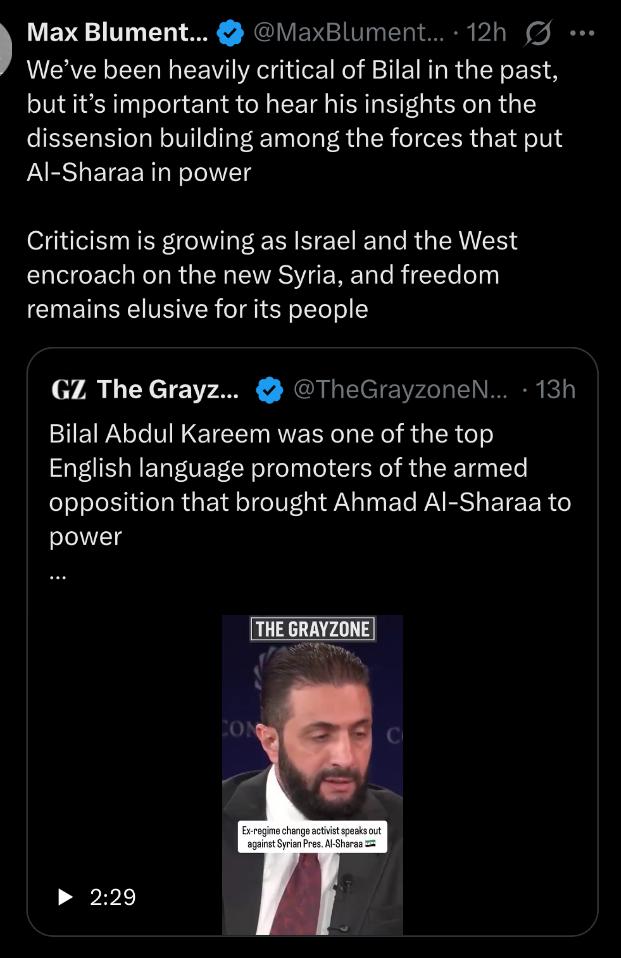Image resolution: width=621 pixels, height=958 pixels.
Task: Click THE GRAYZONE watermark on video
Action: [312, 629]
